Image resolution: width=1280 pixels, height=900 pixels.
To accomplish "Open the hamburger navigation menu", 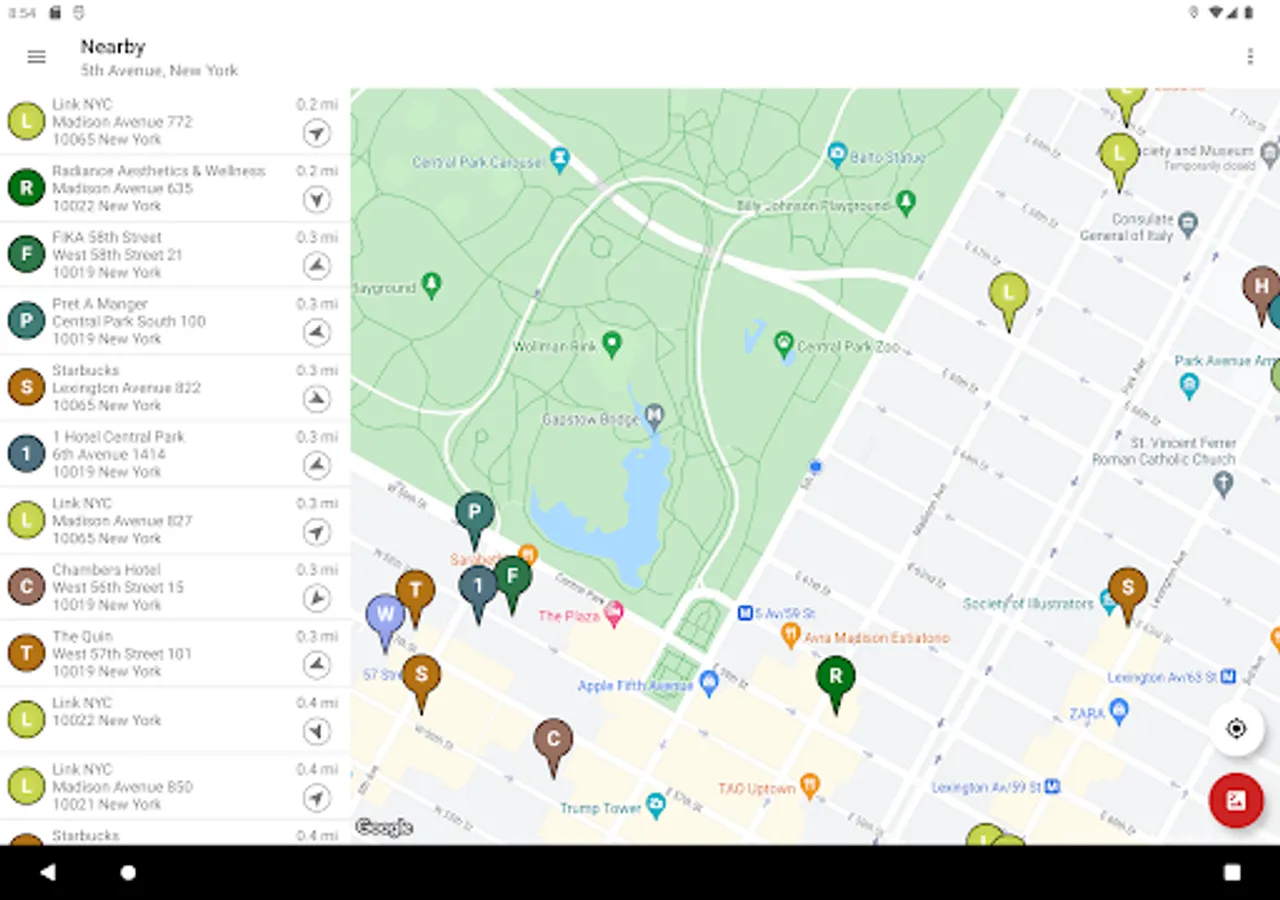I will click(36, 57).
